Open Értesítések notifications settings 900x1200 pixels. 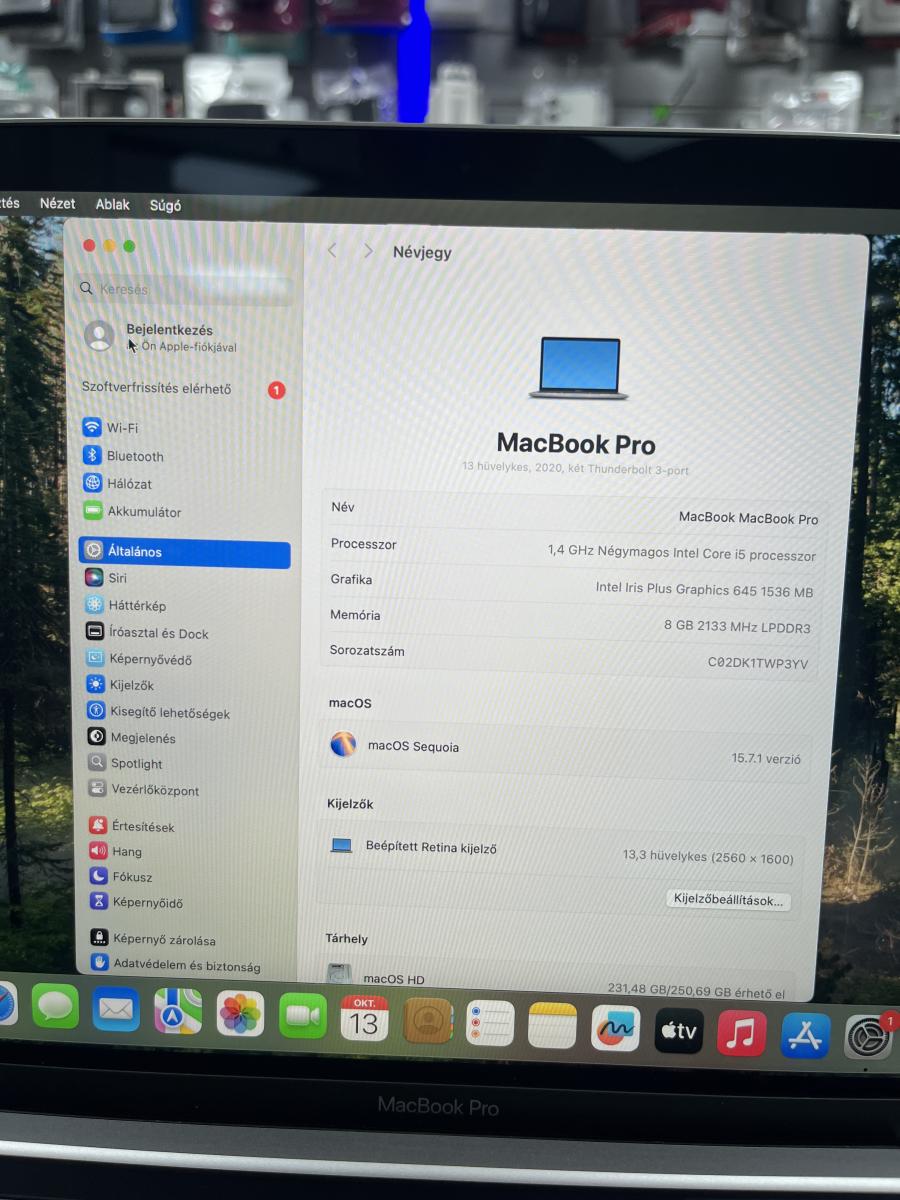[x=143, y=827]
